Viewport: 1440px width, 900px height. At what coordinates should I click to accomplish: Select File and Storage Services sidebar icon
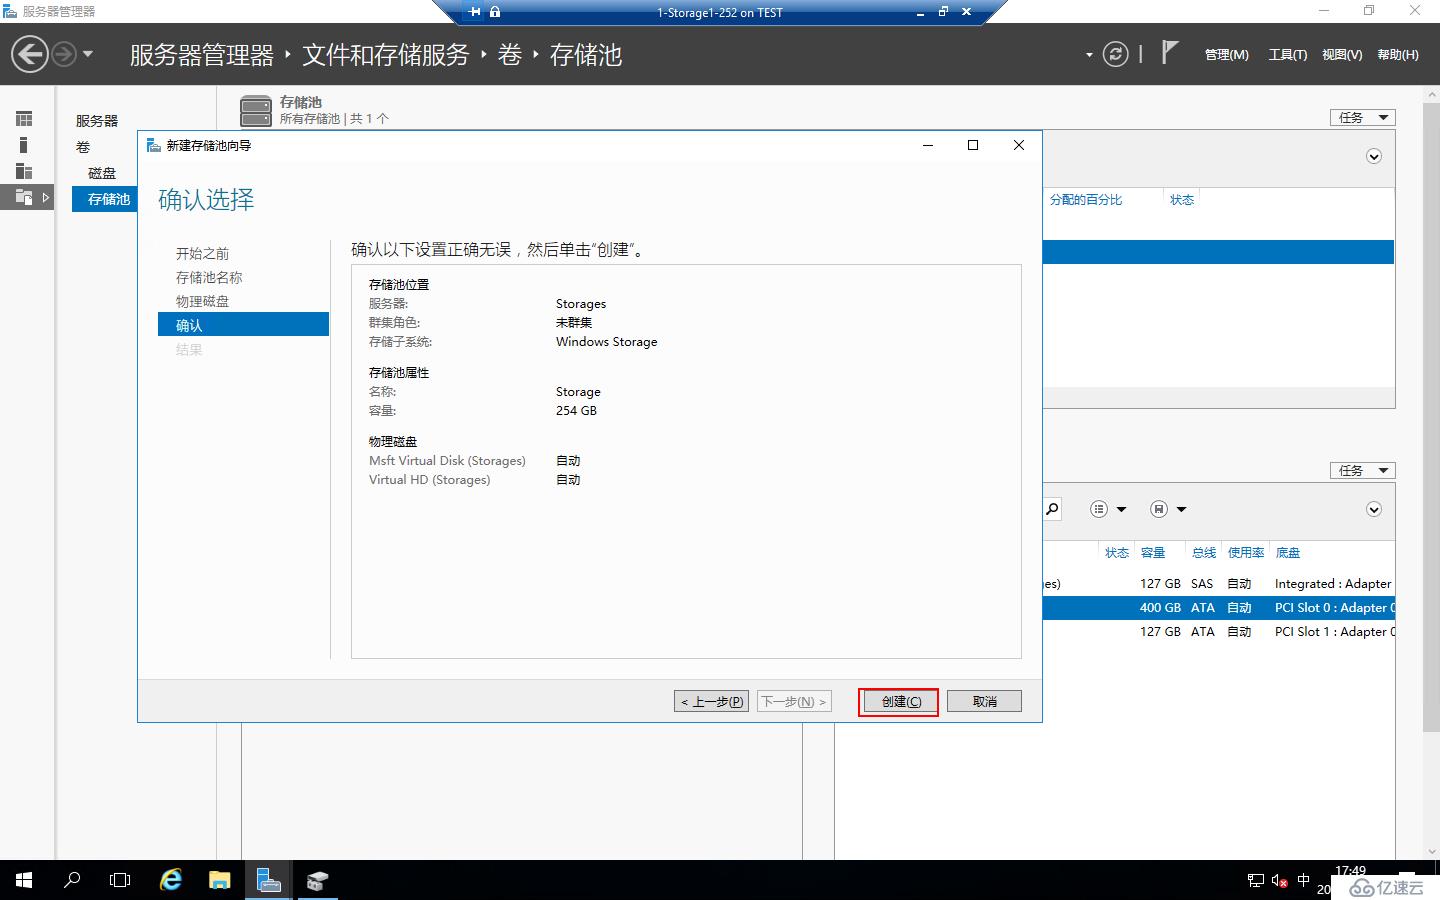(24, 197)
